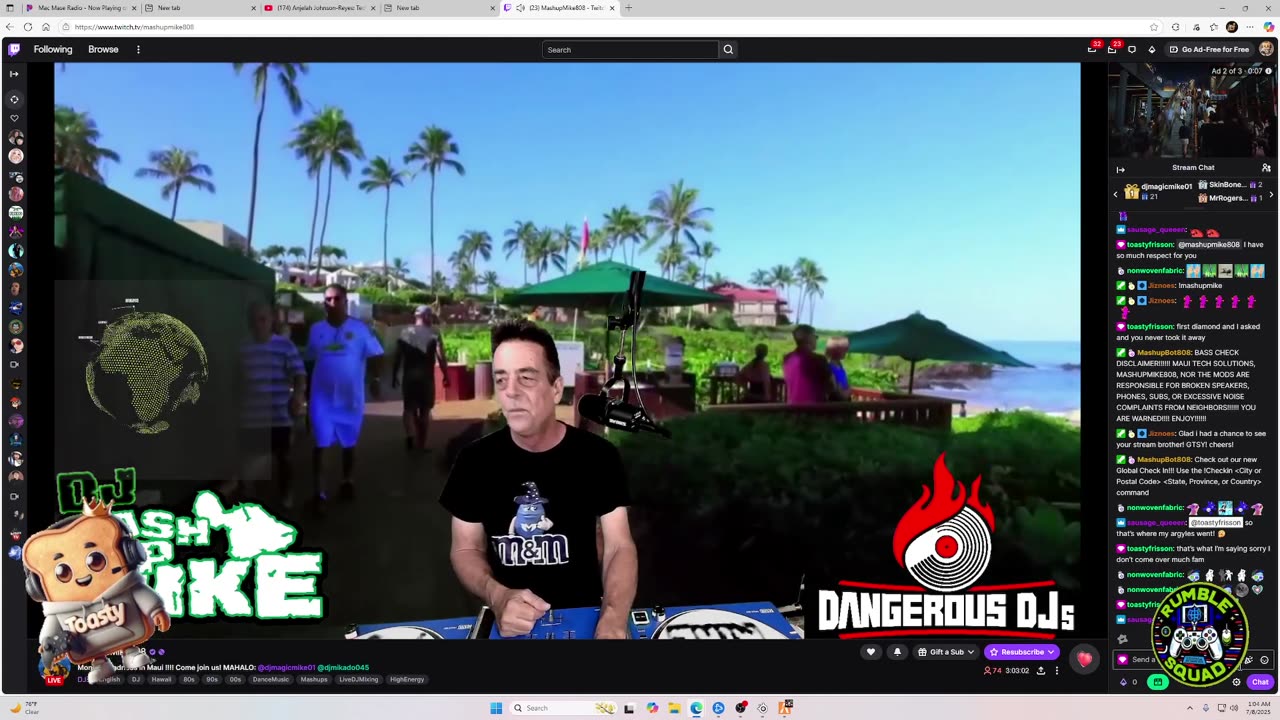
Task: Submit search with the magnifier button
Action: 728,49
